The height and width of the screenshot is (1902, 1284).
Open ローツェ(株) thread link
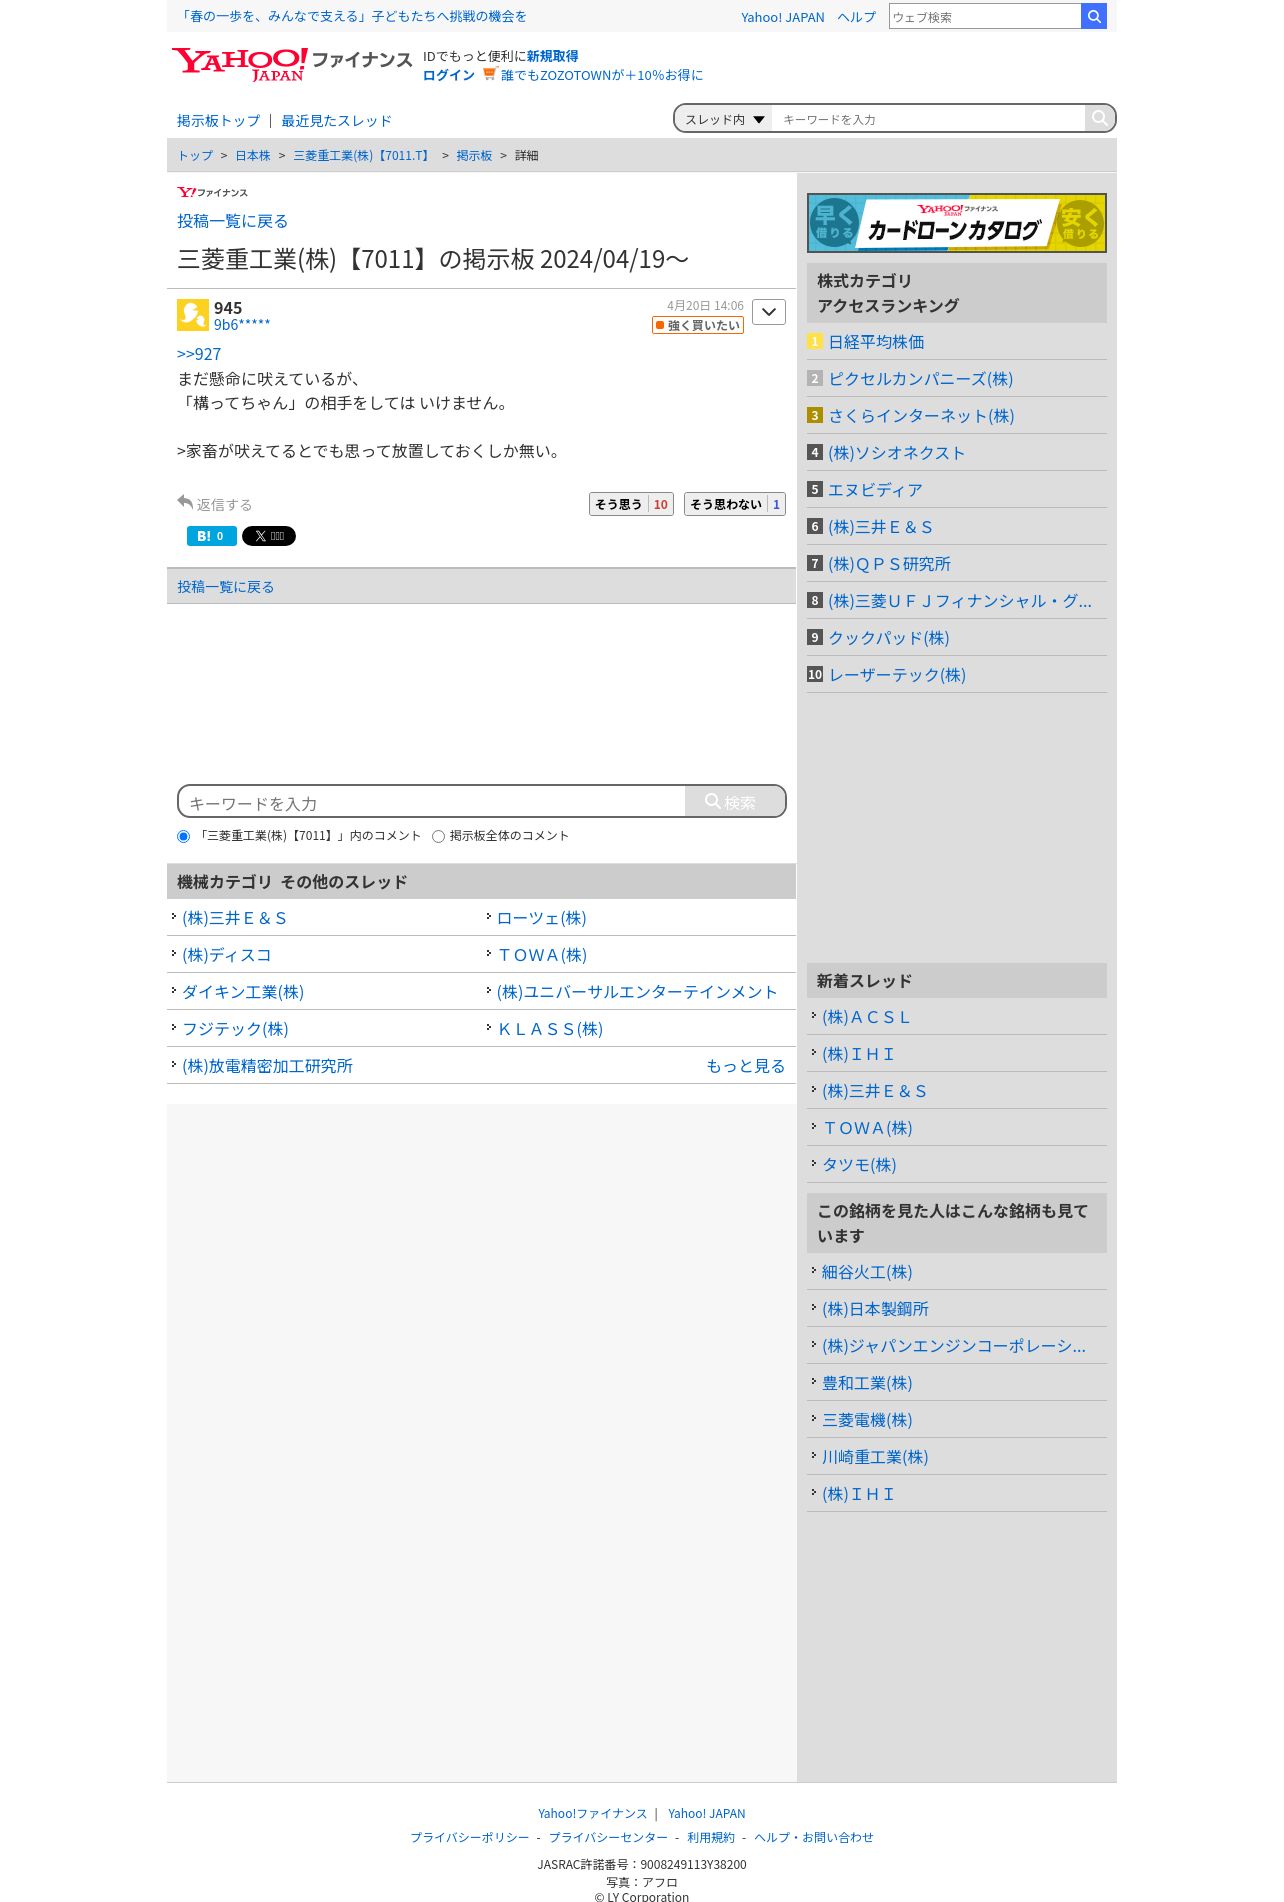542,918
